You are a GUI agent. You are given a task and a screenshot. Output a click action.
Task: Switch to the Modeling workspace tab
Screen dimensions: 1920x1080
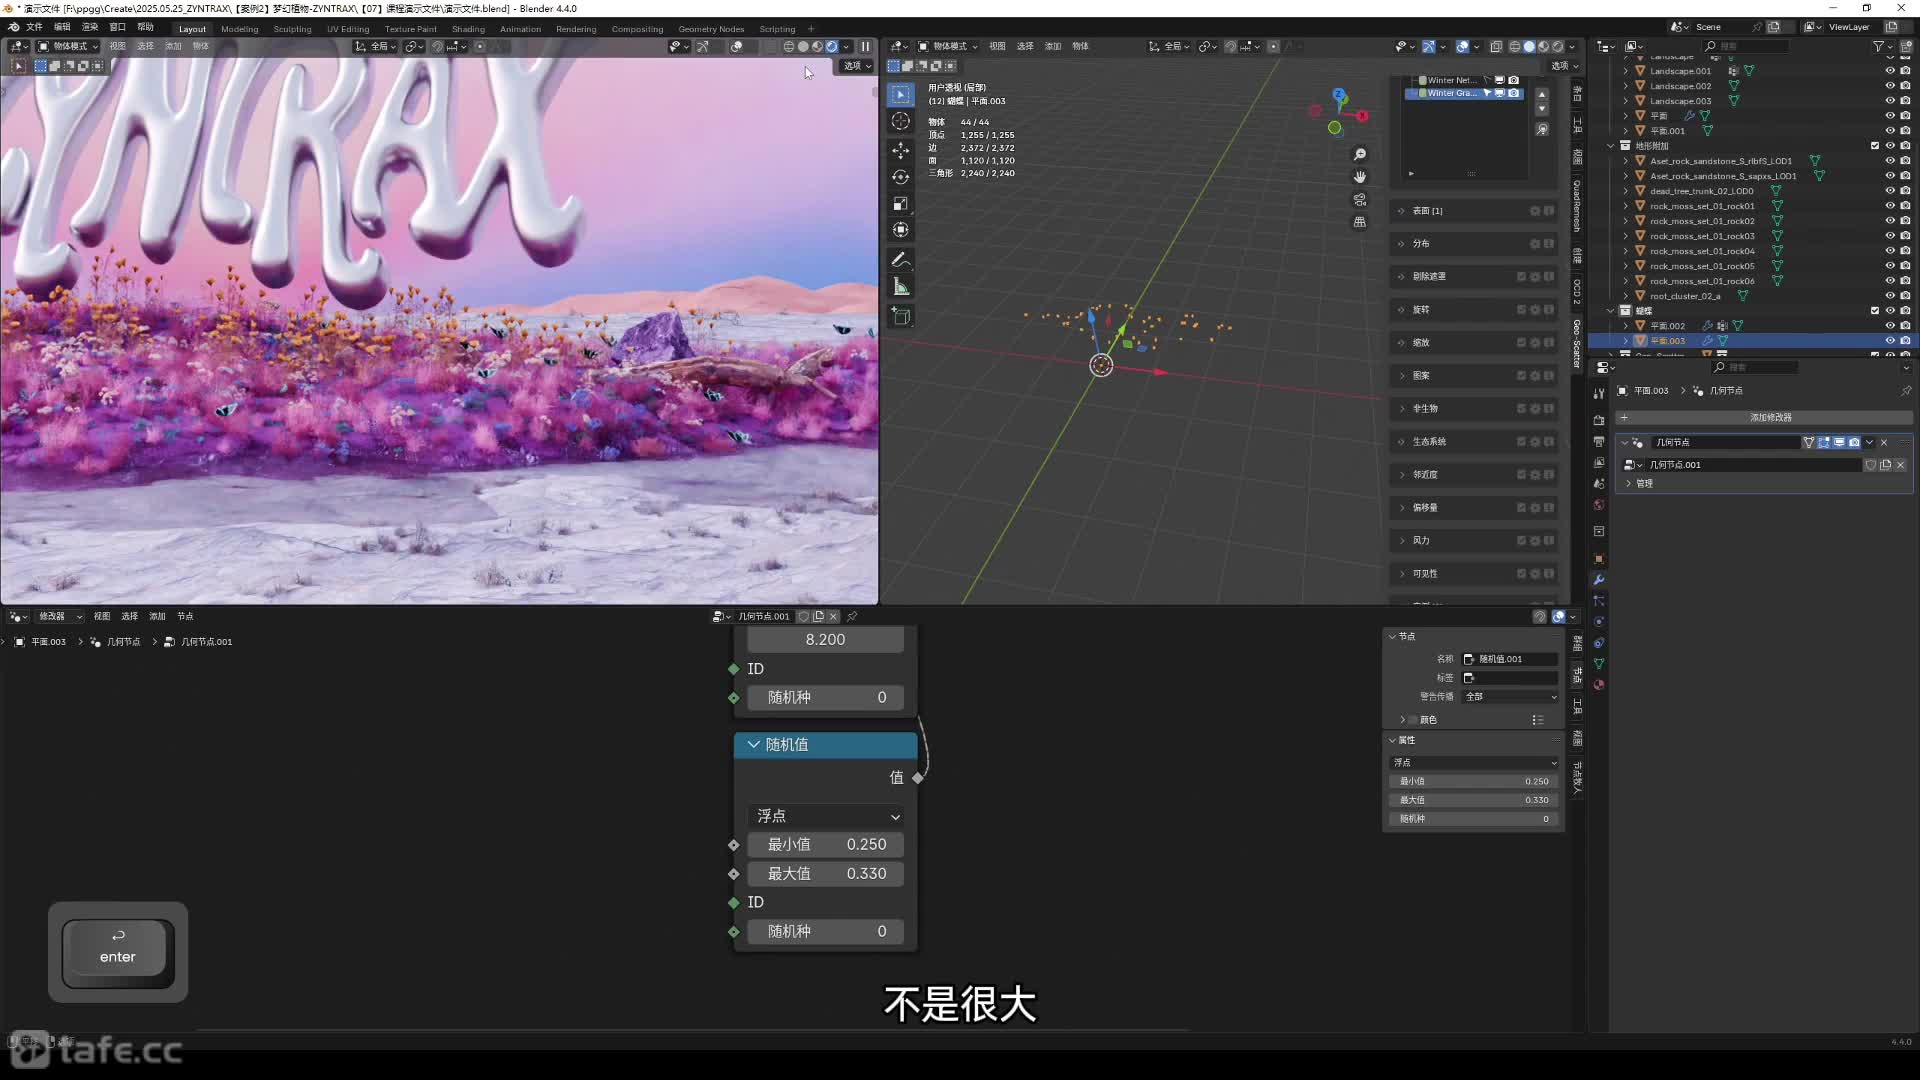[240, 29]
